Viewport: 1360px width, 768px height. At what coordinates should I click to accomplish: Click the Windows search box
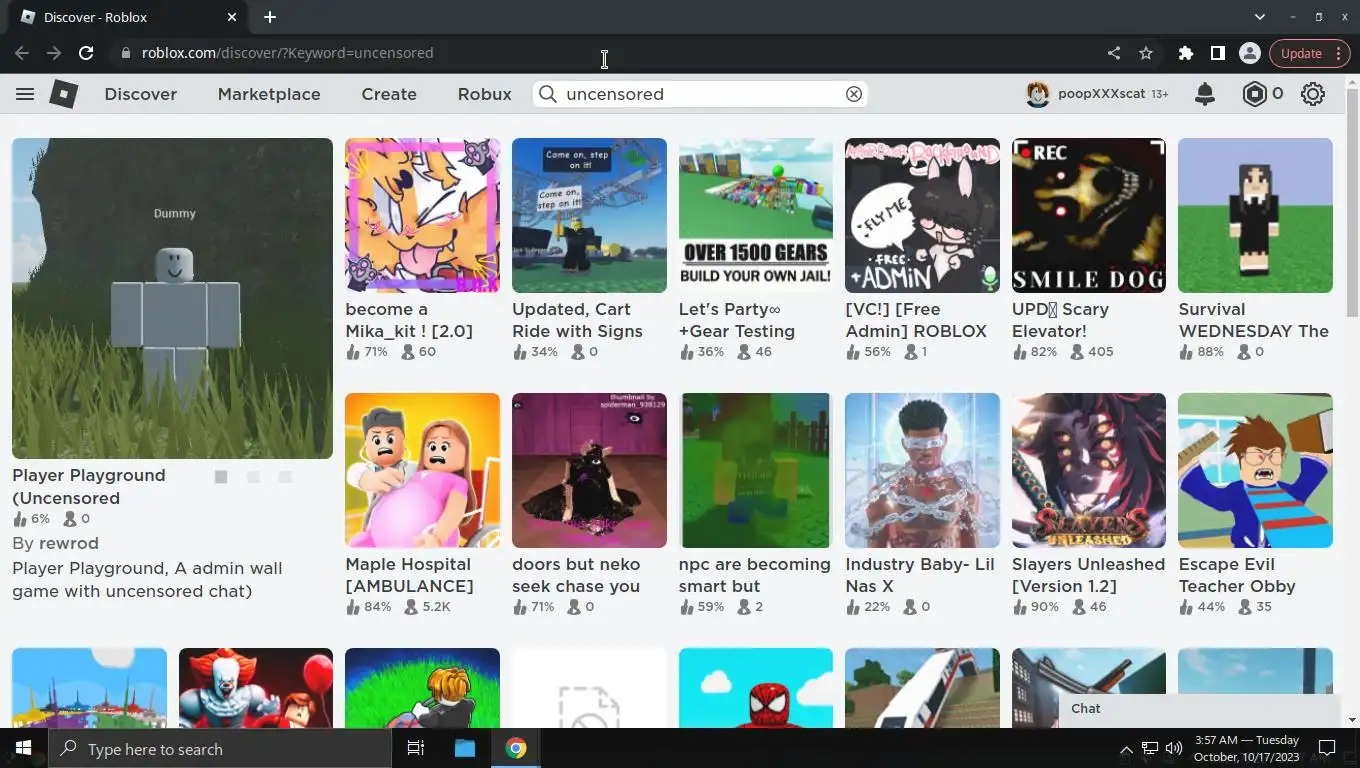(x=220, y=748)
